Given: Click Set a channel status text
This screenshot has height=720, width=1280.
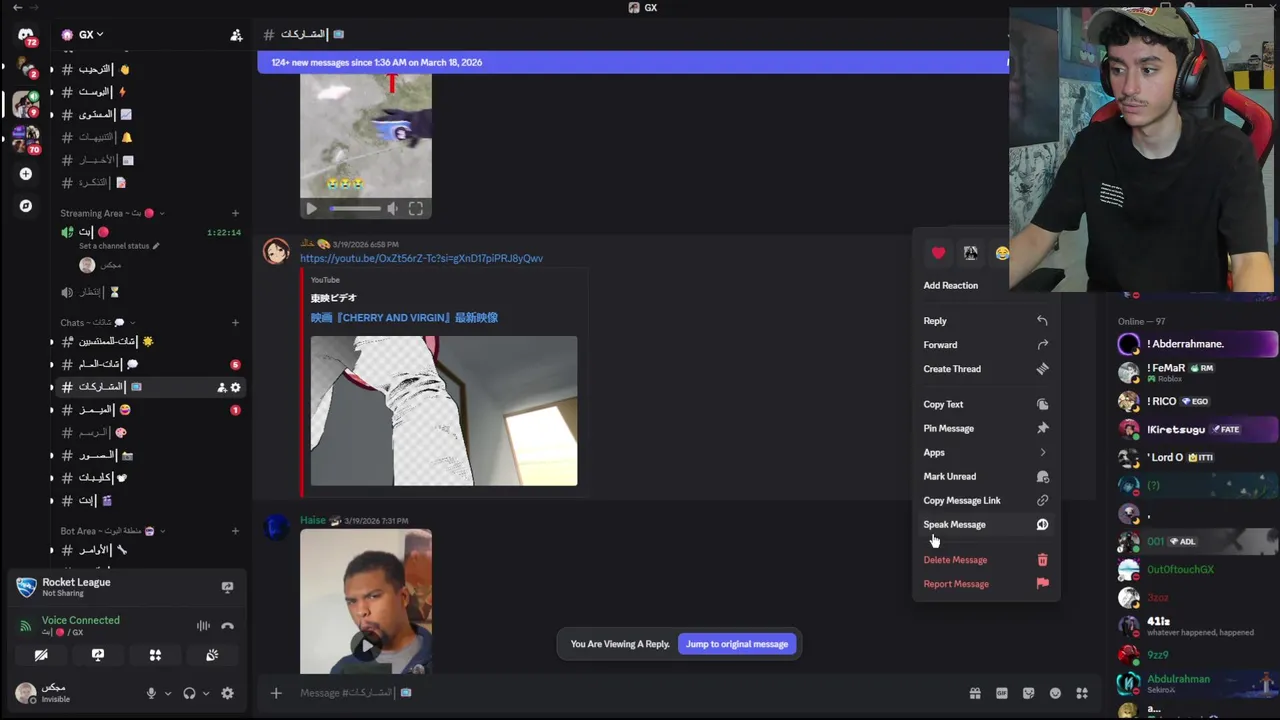Looking at the screenshot, I should pyautogui.click(x=113, y=246).
